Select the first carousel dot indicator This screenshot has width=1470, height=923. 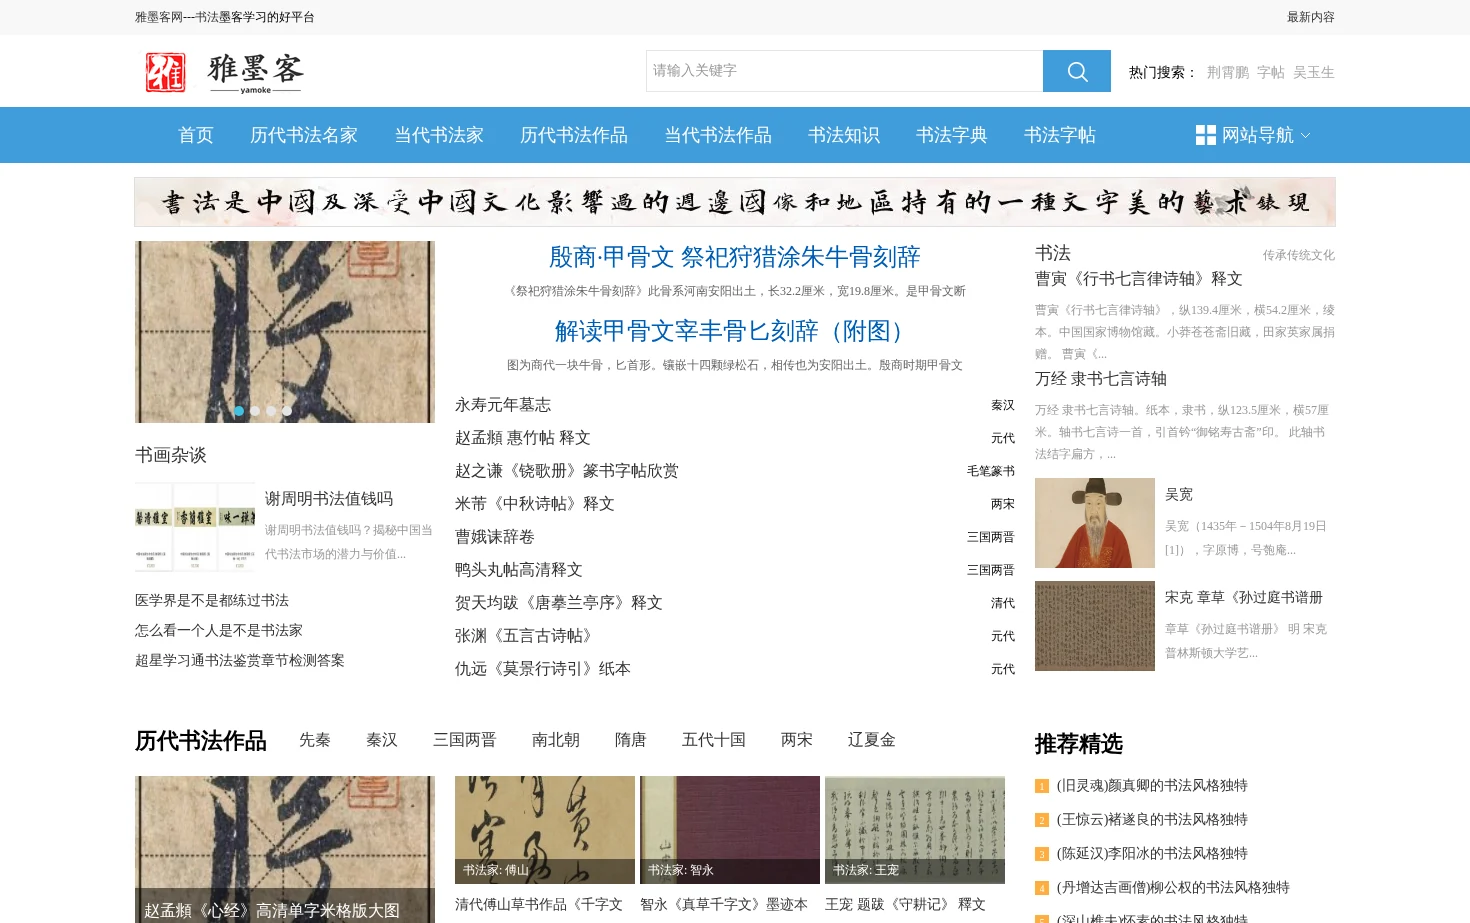point(239,411)
